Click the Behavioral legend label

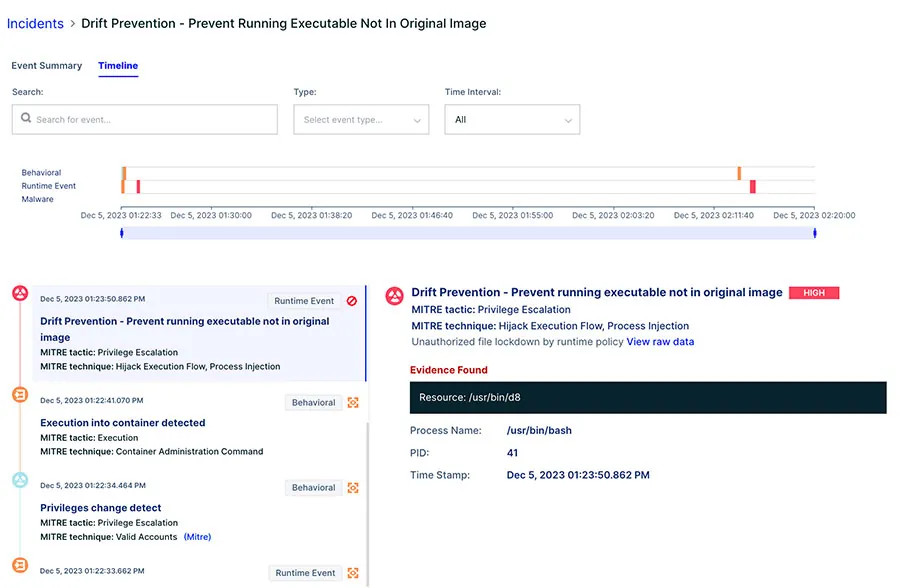point(41,172)
